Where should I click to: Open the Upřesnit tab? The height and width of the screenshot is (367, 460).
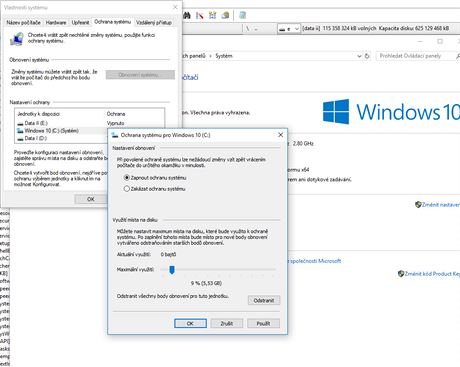point(80,23)
